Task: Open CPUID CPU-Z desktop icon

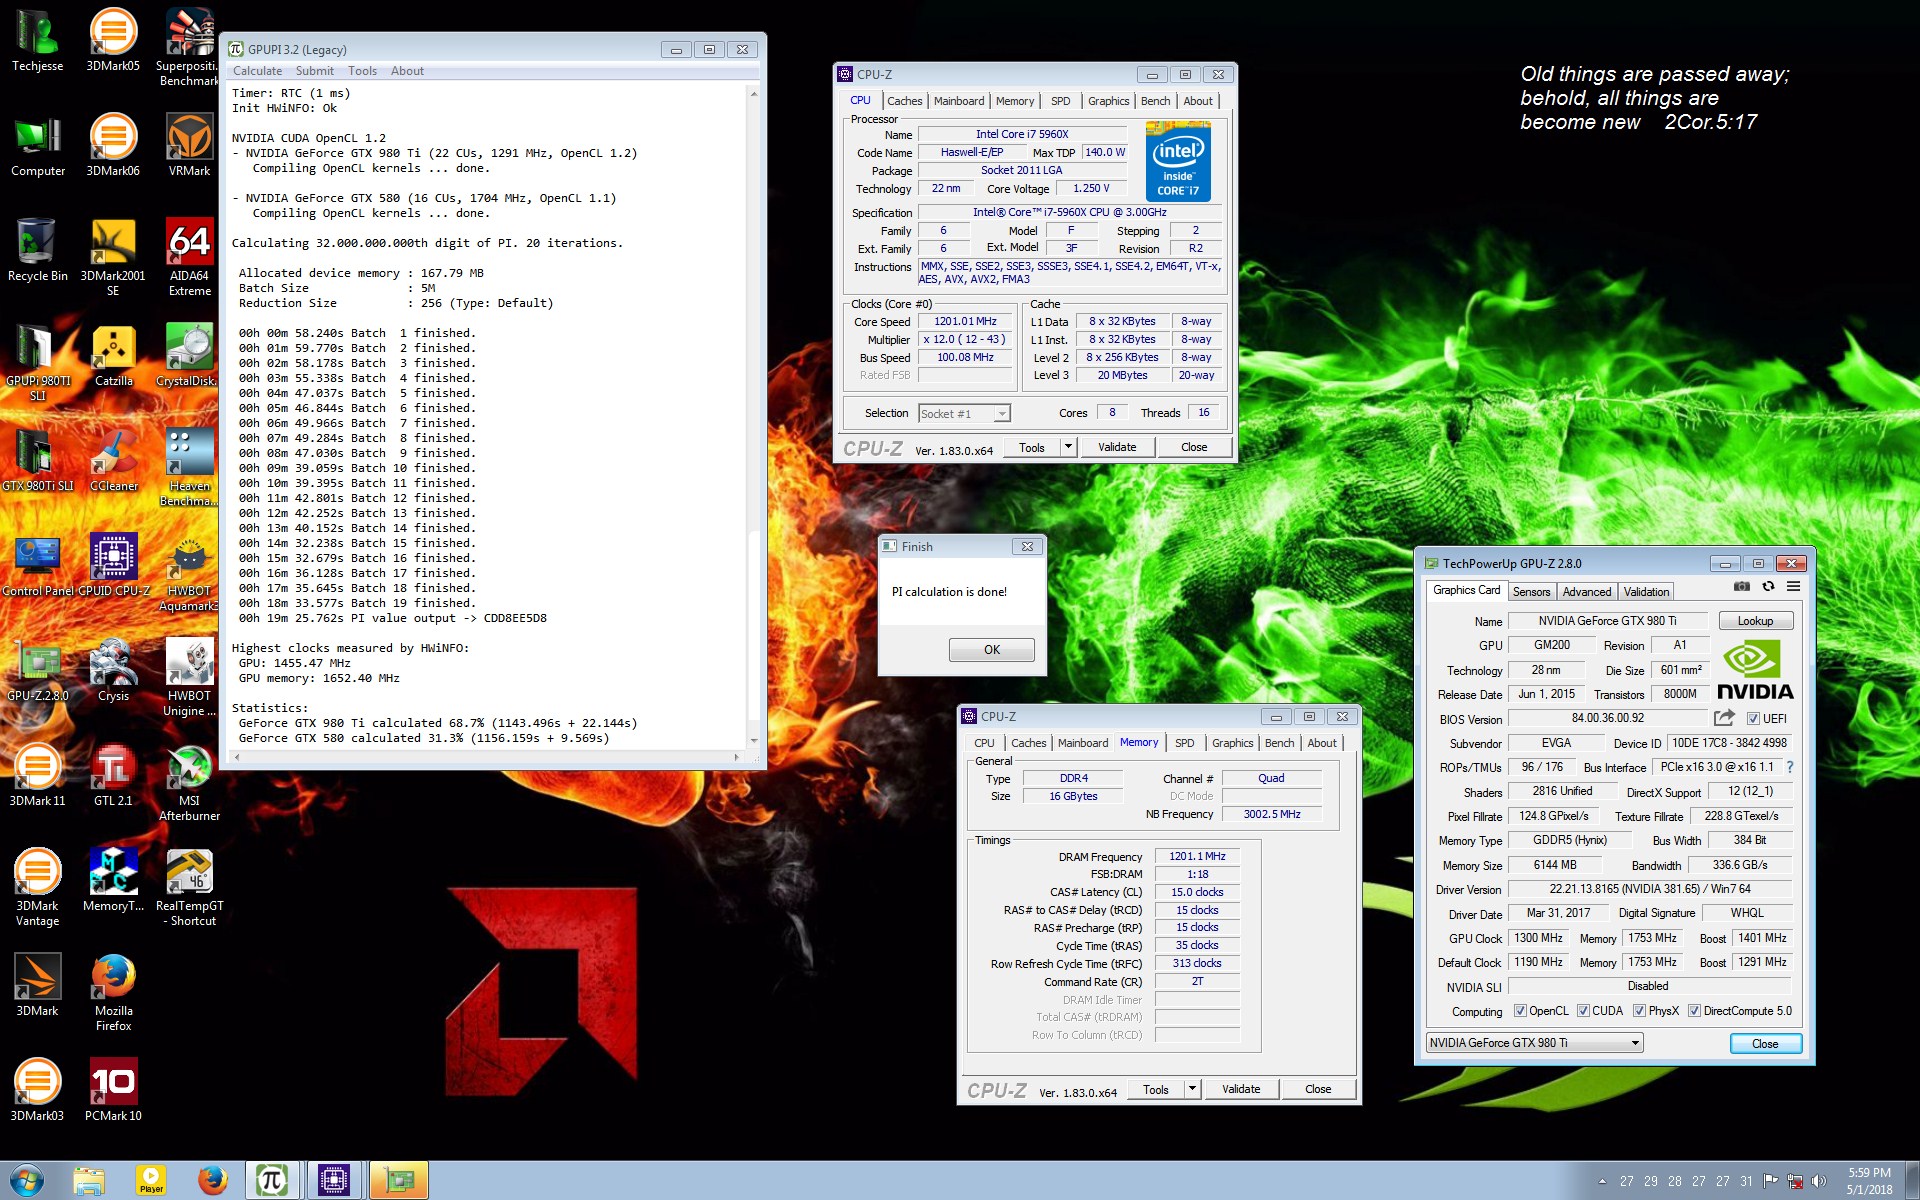Action: [x=113, y=565]
